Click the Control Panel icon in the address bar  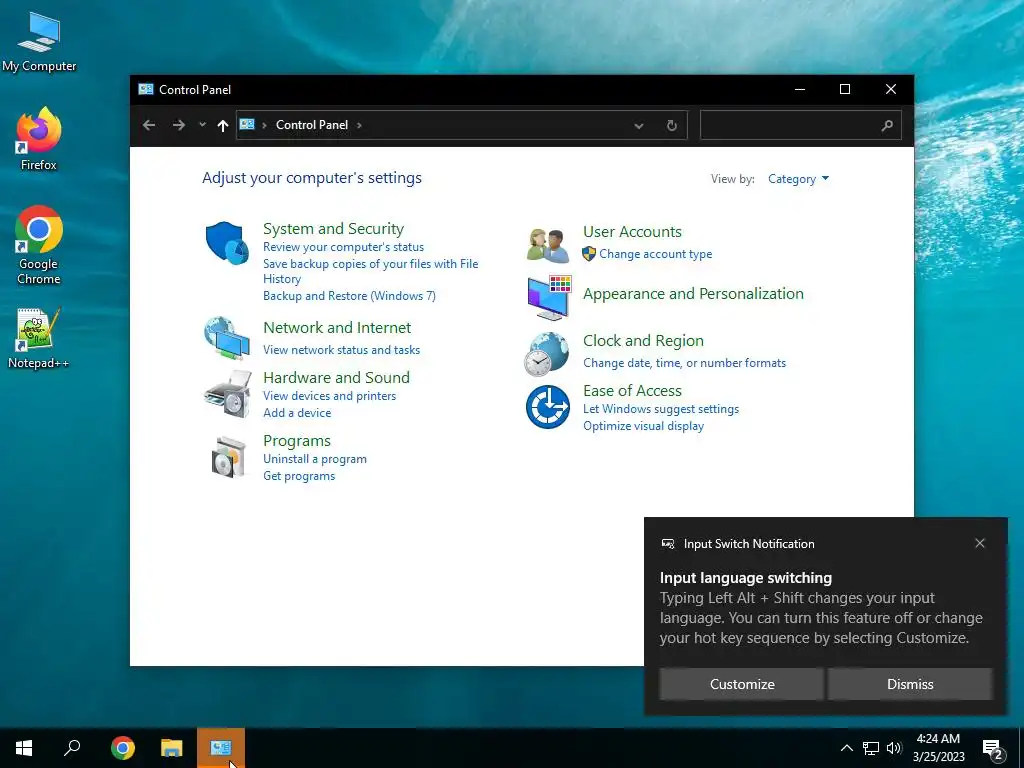point(247,124)
